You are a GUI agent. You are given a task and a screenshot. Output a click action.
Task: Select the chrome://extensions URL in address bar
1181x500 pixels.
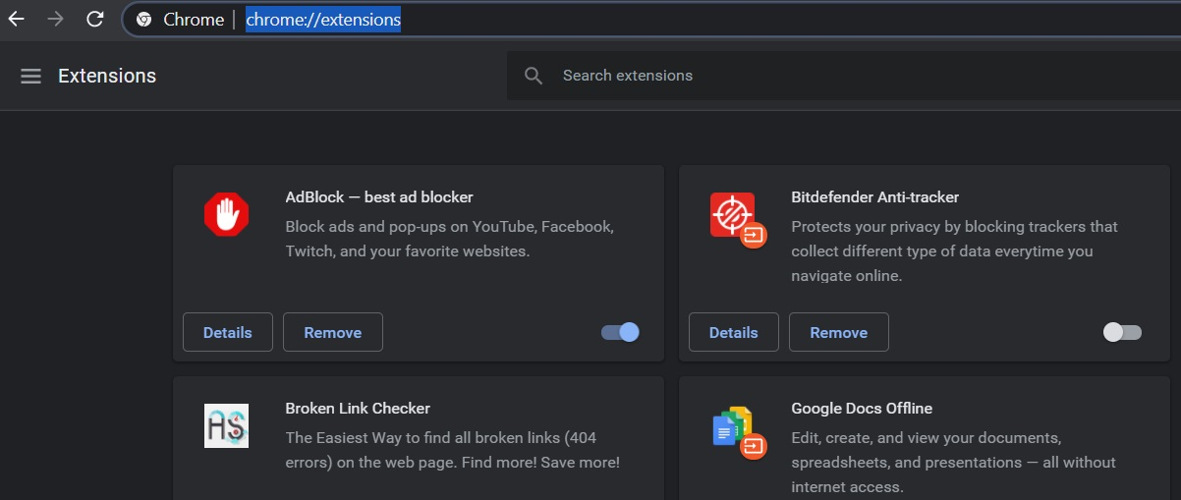click(x=323, y=20)
